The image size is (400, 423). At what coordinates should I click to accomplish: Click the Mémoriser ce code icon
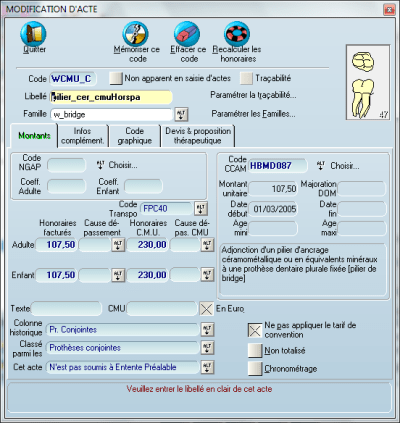136,33
